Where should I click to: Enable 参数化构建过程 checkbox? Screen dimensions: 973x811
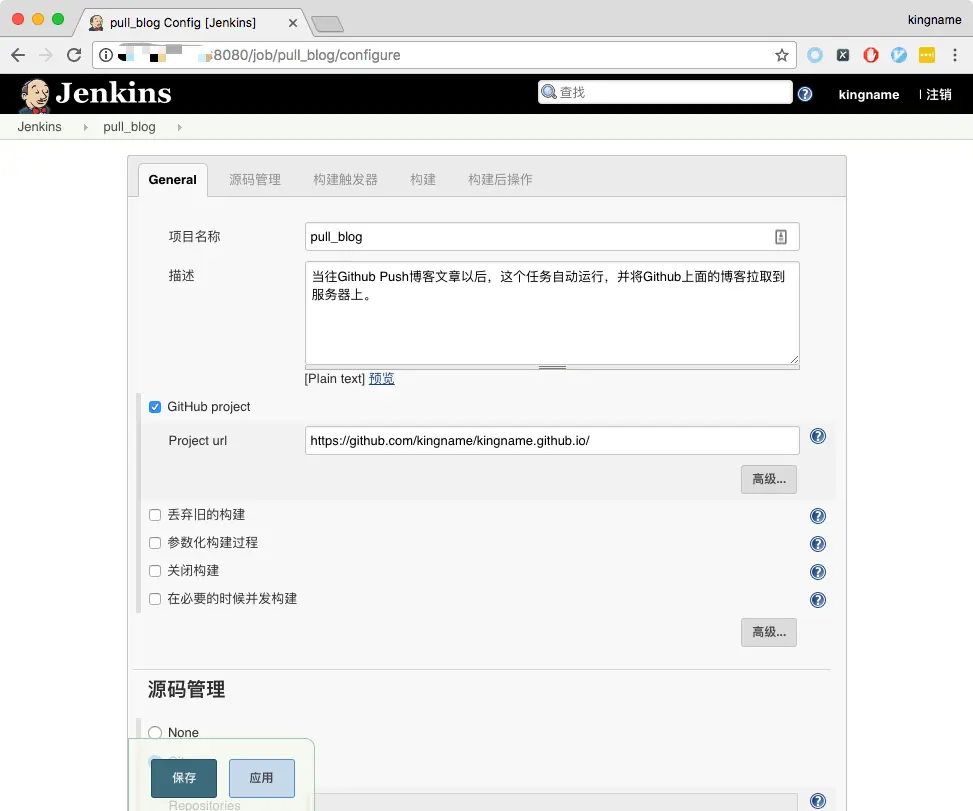(x=155, y=543)
